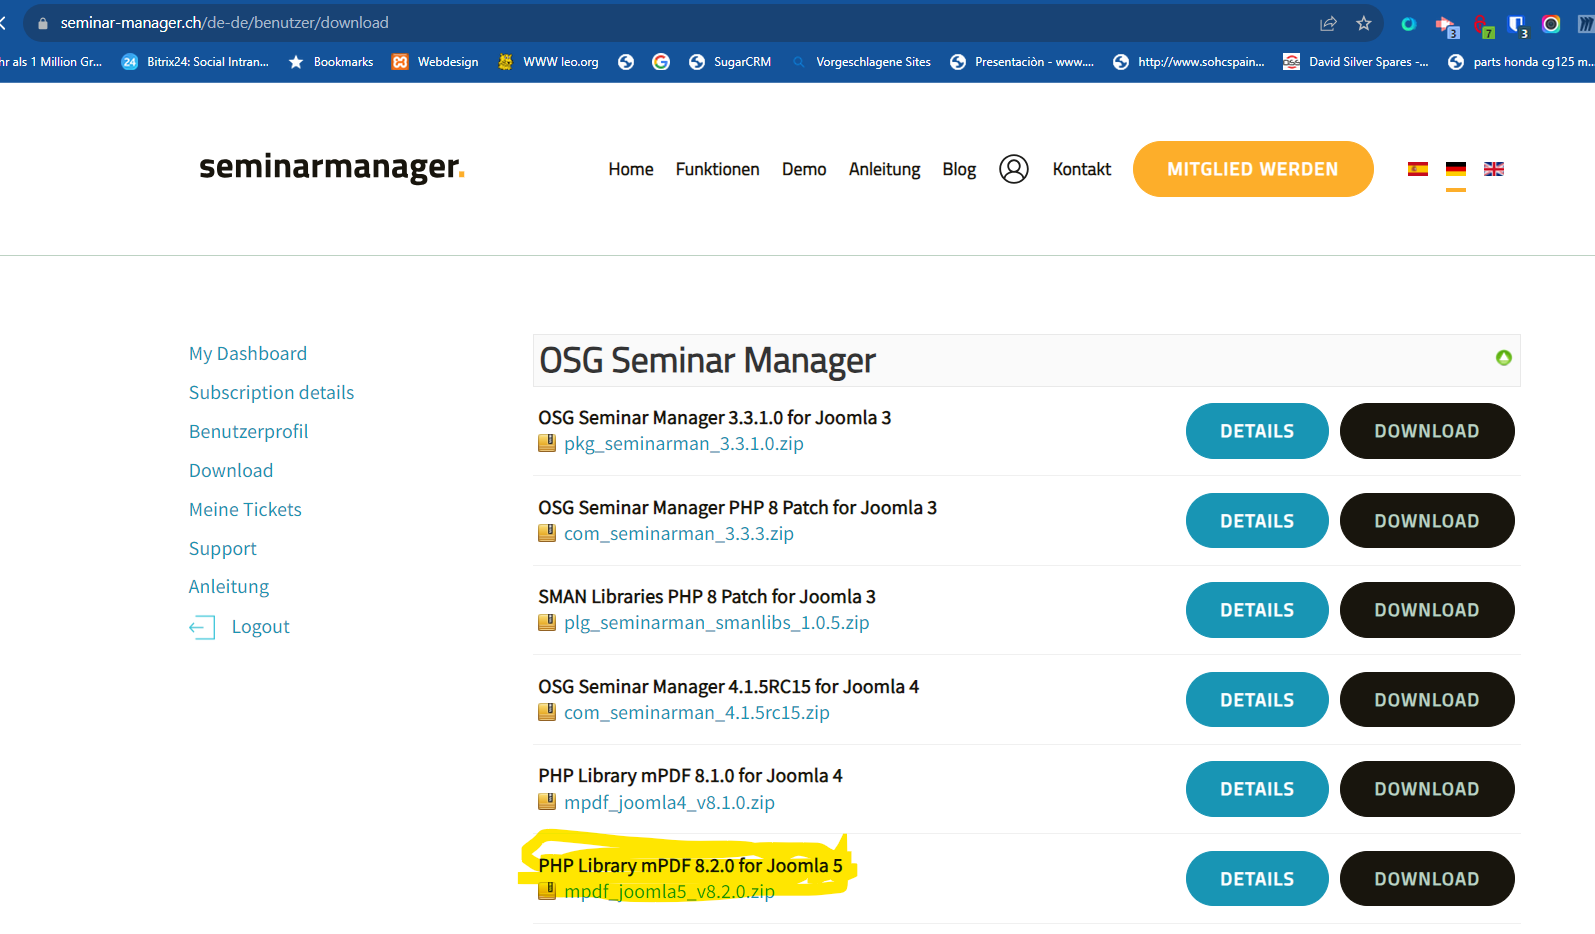The height and width of the screenshot is (934, 1595).
Task: Open the Kontakt menu item
Action: (1081, 169)
